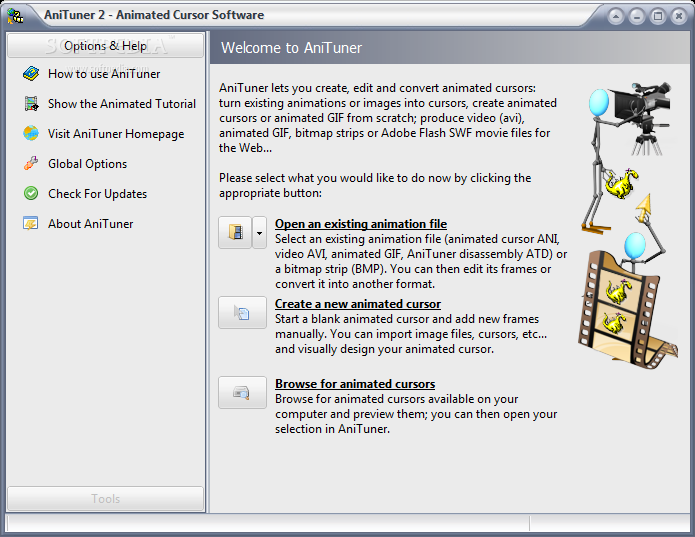Click the browse animated cursors icon button
Viewport: 695px width, 537px height.
[242, 393]
